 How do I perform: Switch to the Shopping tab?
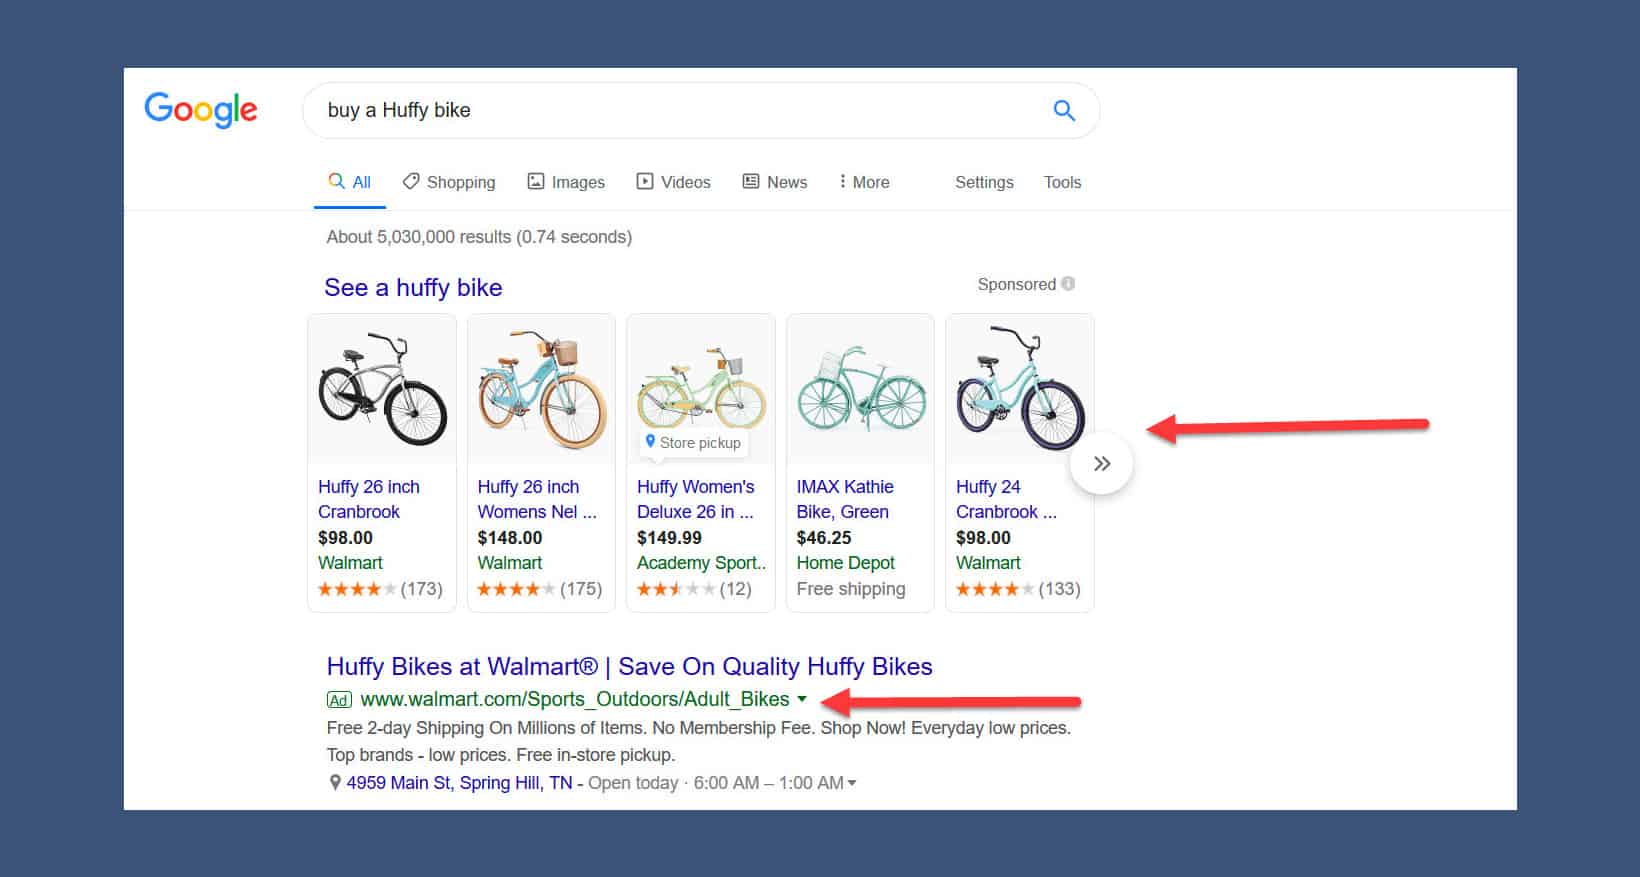point(449,182)
